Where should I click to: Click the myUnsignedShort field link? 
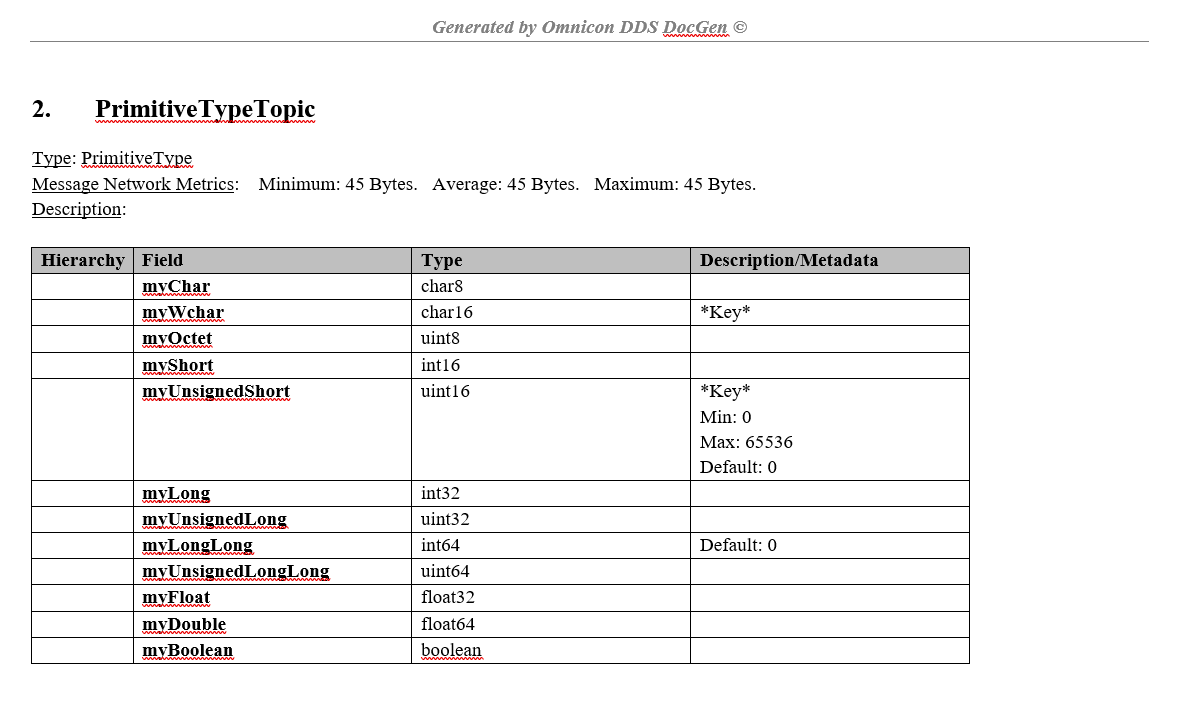(x=216, y=391)
